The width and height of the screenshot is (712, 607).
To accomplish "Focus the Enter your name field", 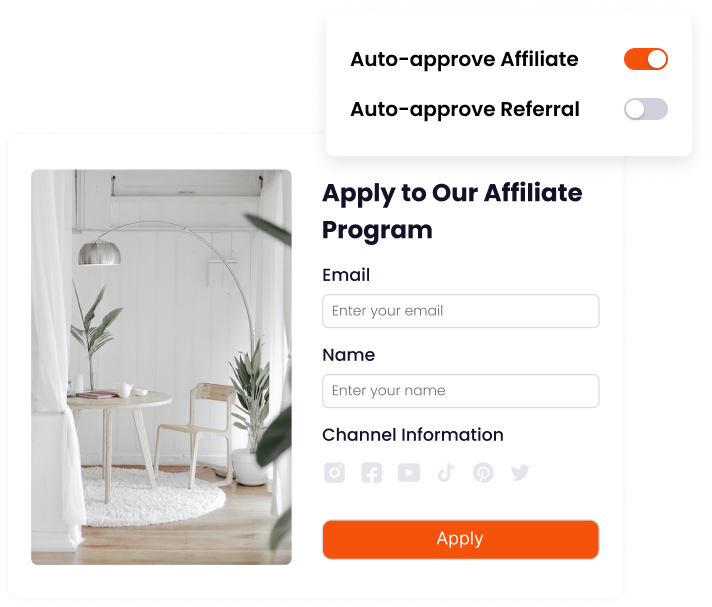I will [x=460, y=391].
